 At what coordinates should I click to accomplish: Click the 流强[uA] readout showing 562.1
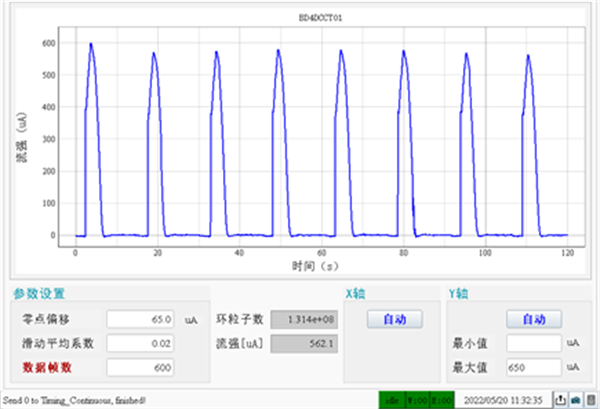point(304,344)
